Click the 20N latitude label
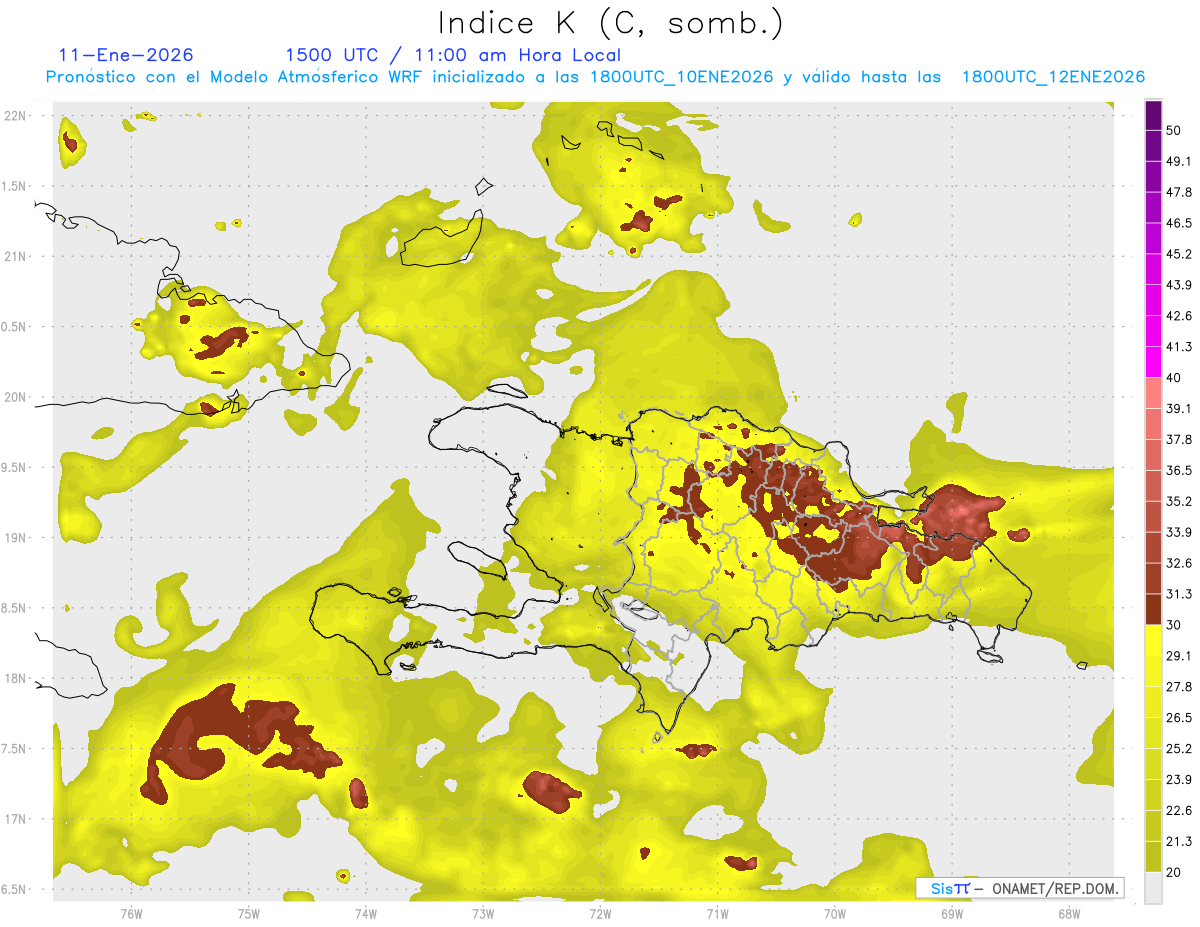The width and height of the screenshot is (1200, 927). (x=15, y=397)
